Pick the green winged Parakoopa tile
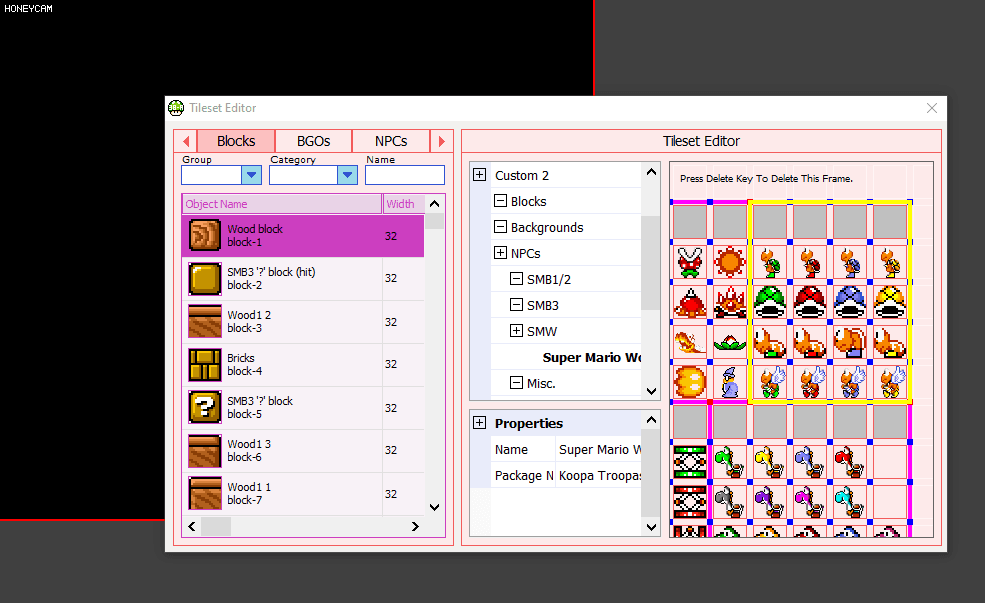This screenshot has height=603, width=985. (x=770, y=383)
